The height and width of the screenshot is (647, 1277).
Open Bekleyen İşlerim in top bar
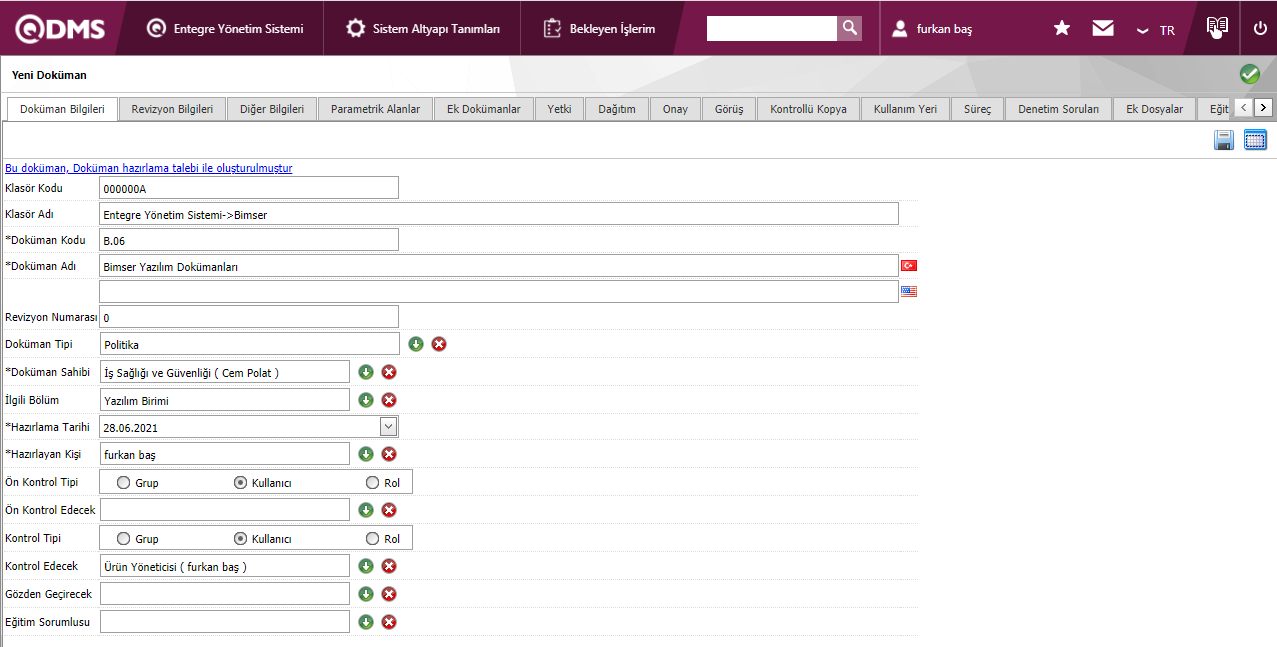tap(600, 29)
